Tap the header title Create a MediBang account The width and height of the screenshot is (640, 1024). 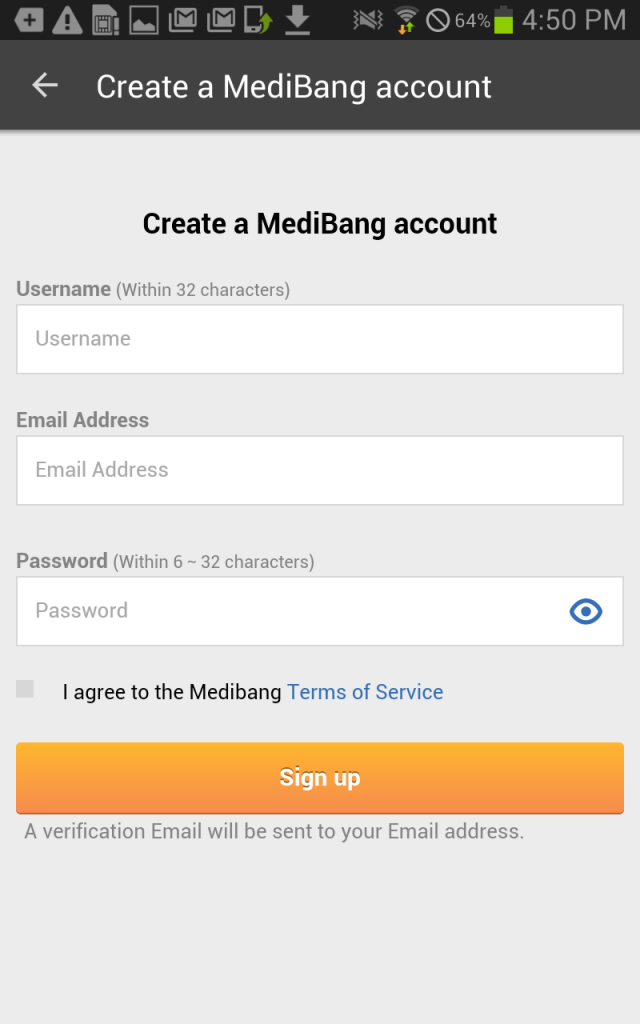(x=294, y=87)
